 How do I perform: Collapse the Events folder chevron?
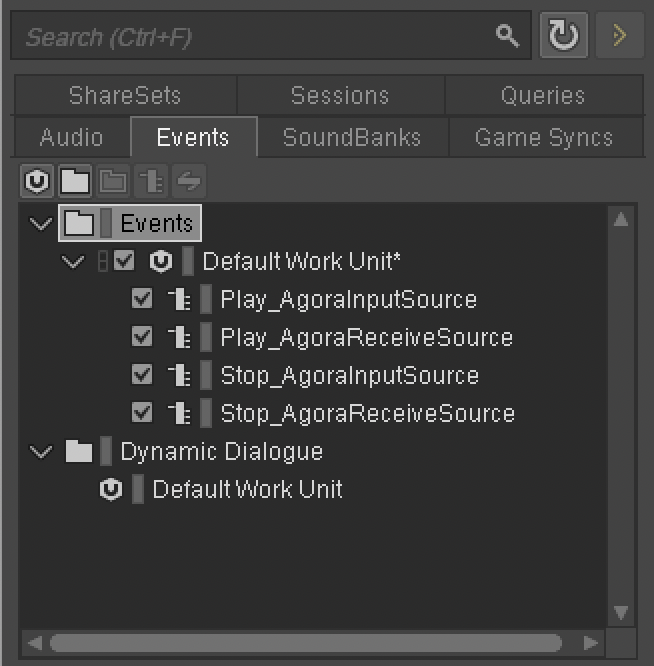[x=41, y=223]
